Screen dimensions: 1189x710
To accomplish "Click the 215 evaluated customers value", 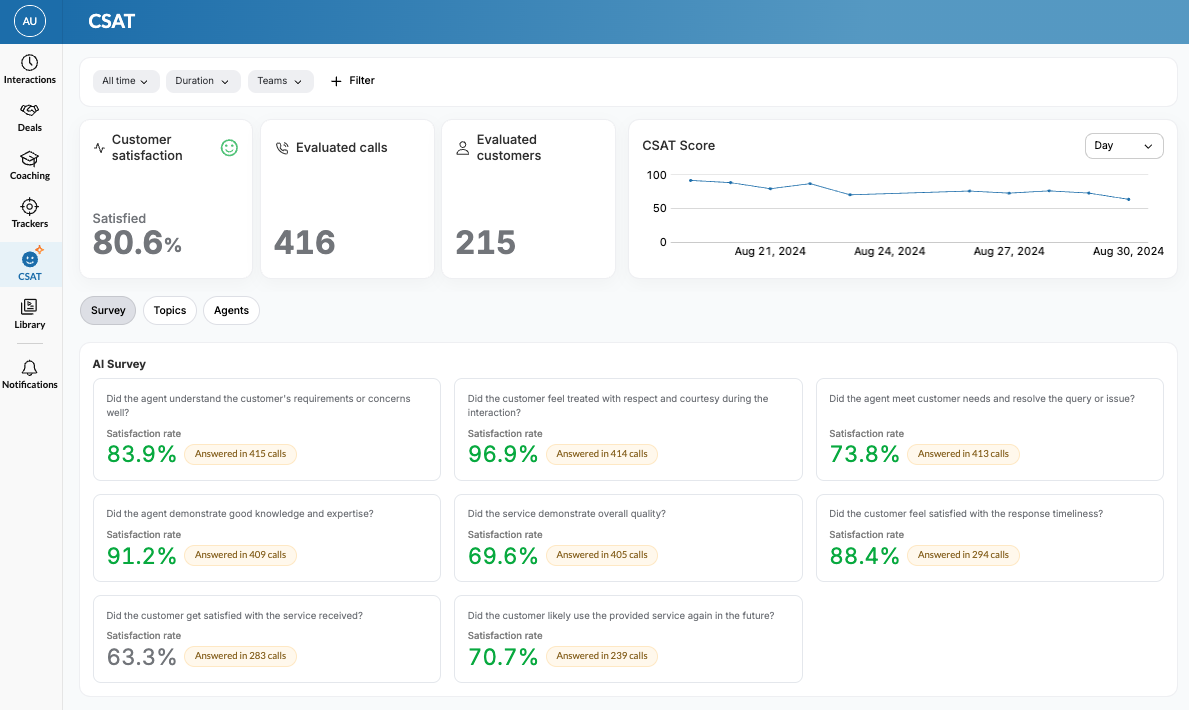I will click(x=485, y=243).
